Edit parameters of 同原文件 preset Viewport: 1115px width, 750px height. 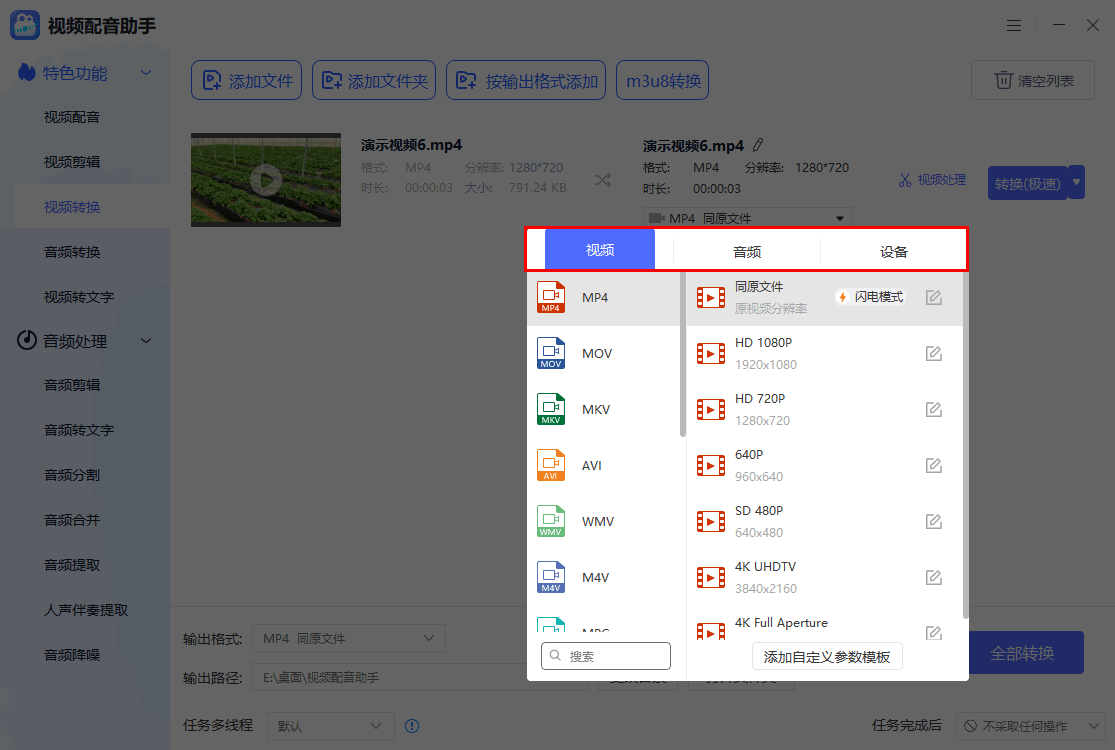coord(934,298)
